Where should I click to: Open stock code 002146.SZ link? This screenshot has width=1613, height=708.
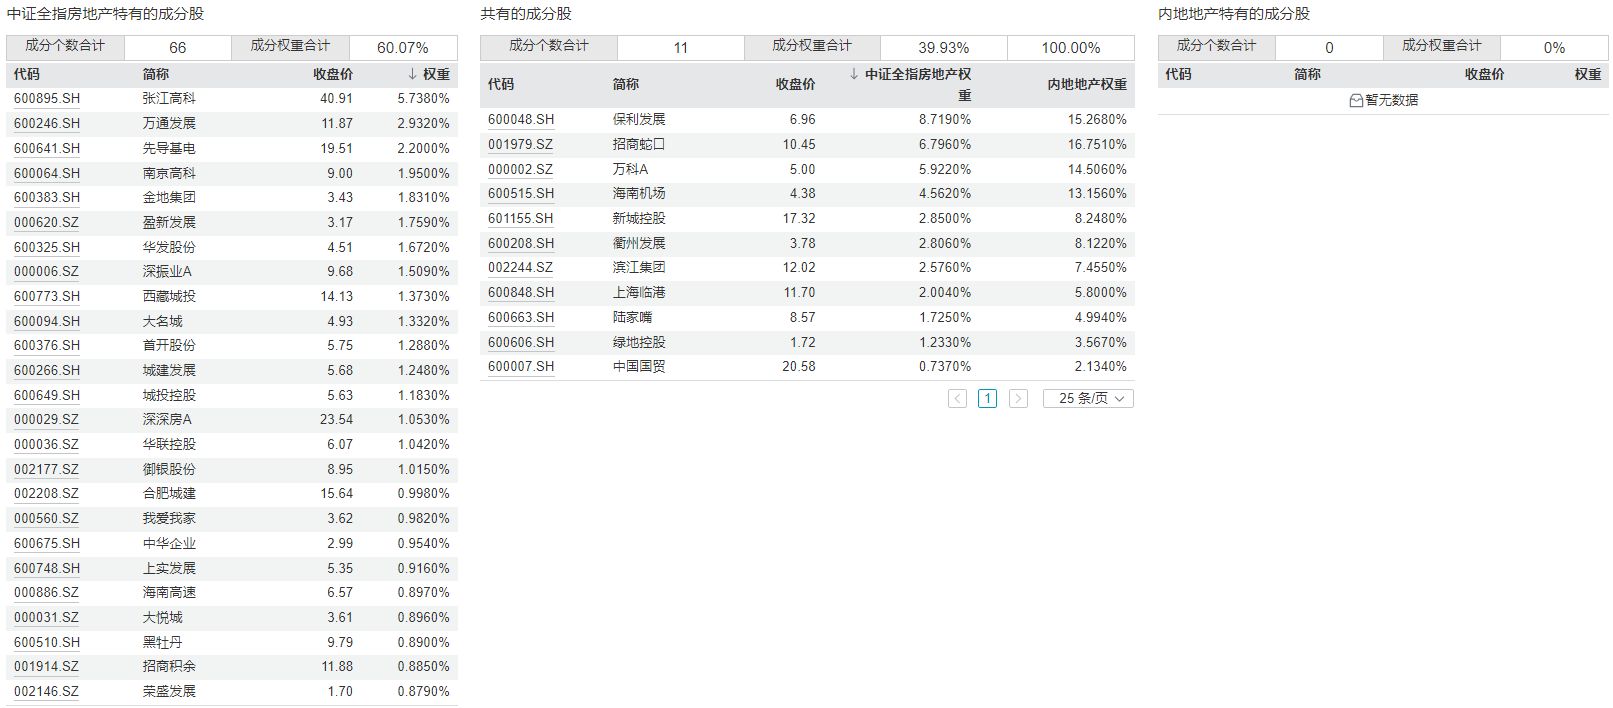point(46,691)
